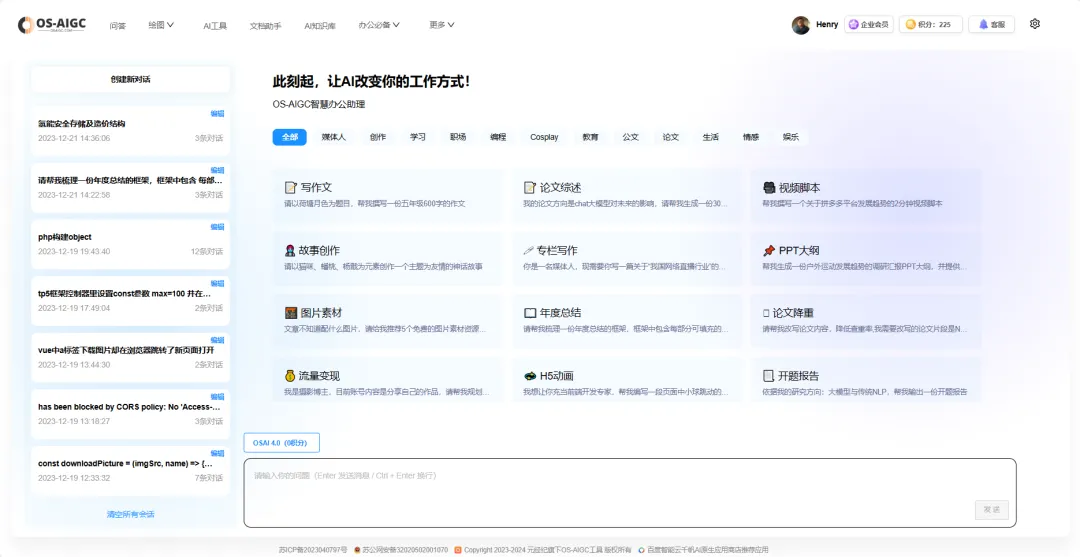The image size is (1080, 557).
Task: Open the php构建object conversation
Action: click(130, 244)
